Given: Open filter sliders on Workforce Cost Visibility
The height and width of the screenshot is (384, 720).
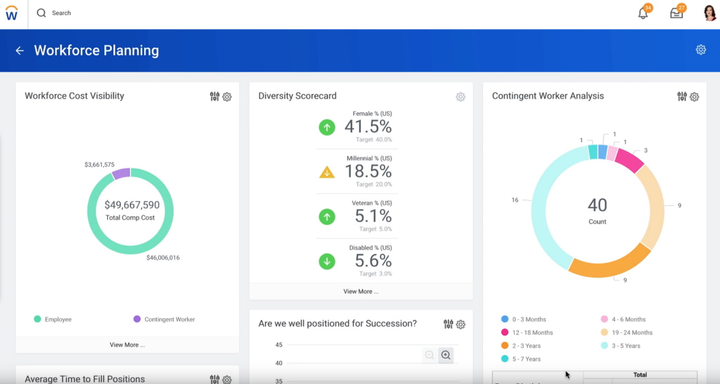Looking at the screenshot, I should pos(214,96).
